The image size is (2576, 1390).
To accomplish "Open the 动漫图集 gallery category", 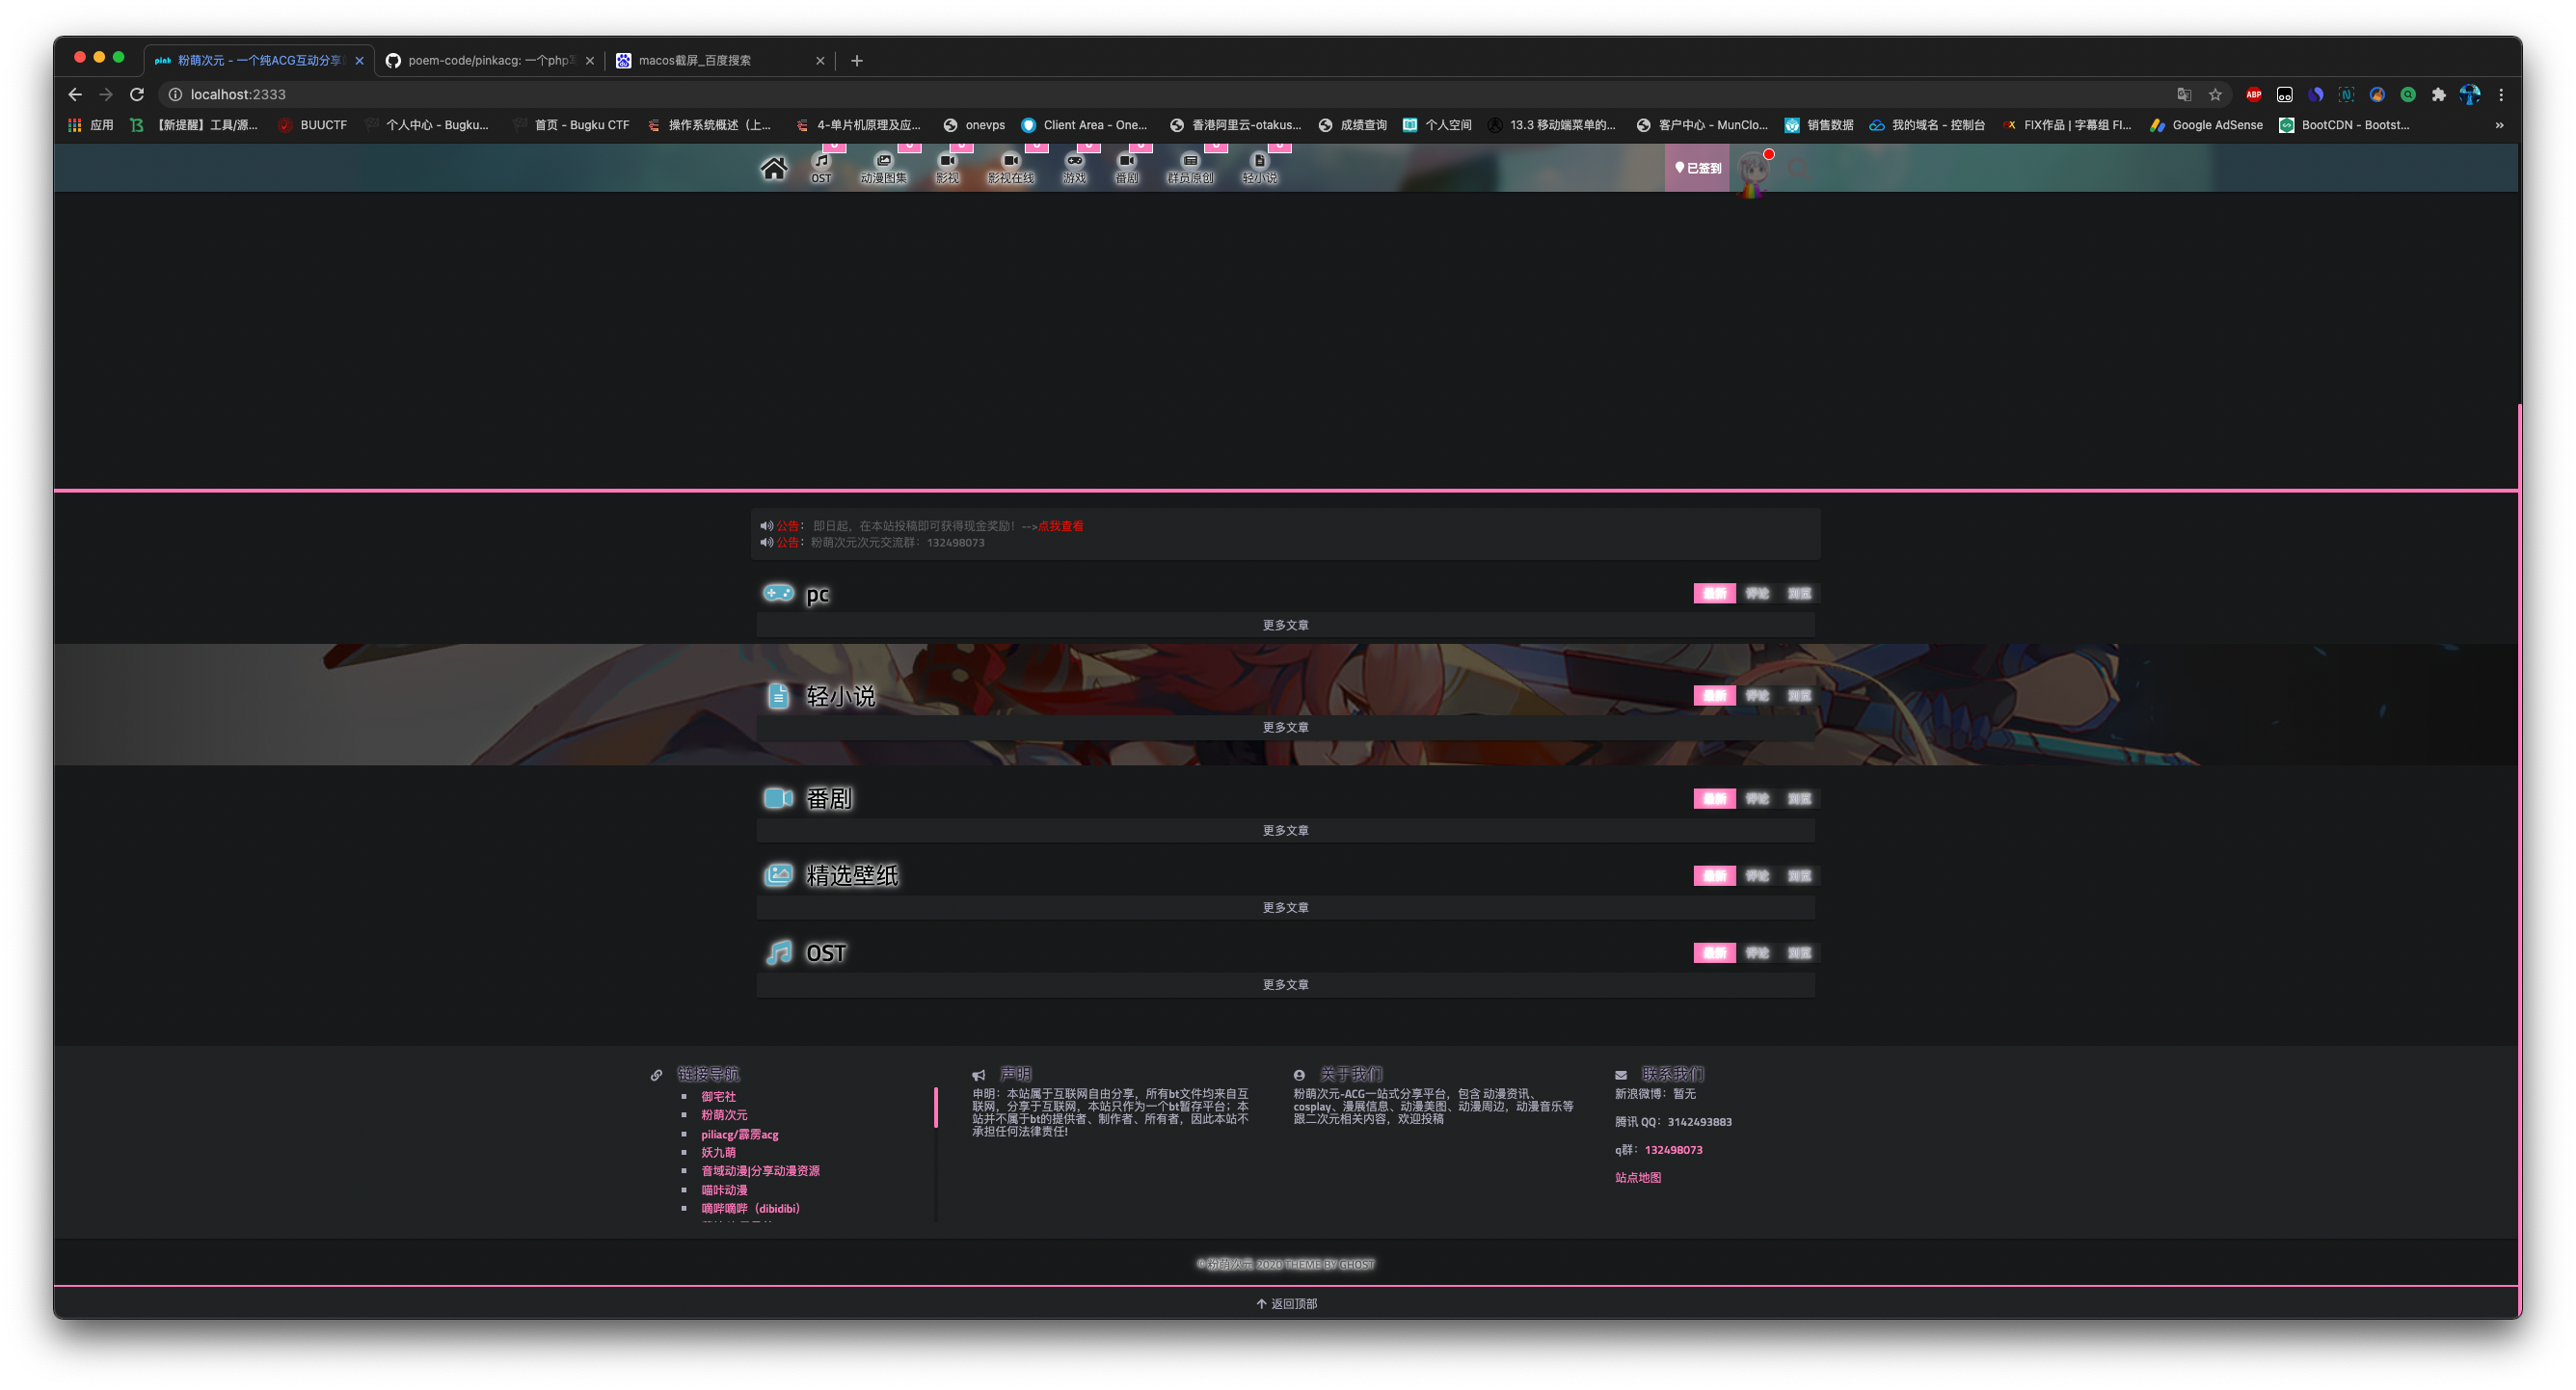I will pyautogui.click(x=883, y=168).
